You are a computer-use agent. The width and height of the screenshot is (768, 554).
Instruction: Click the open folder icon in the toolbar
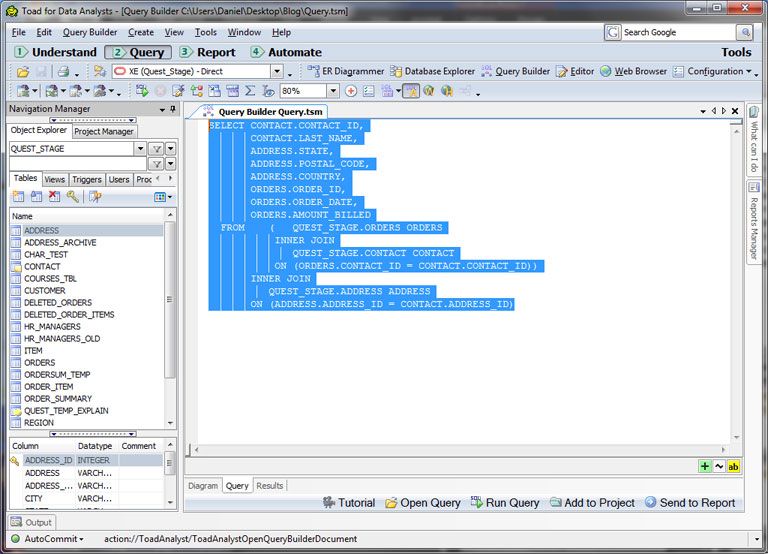[x=23, y=72]
